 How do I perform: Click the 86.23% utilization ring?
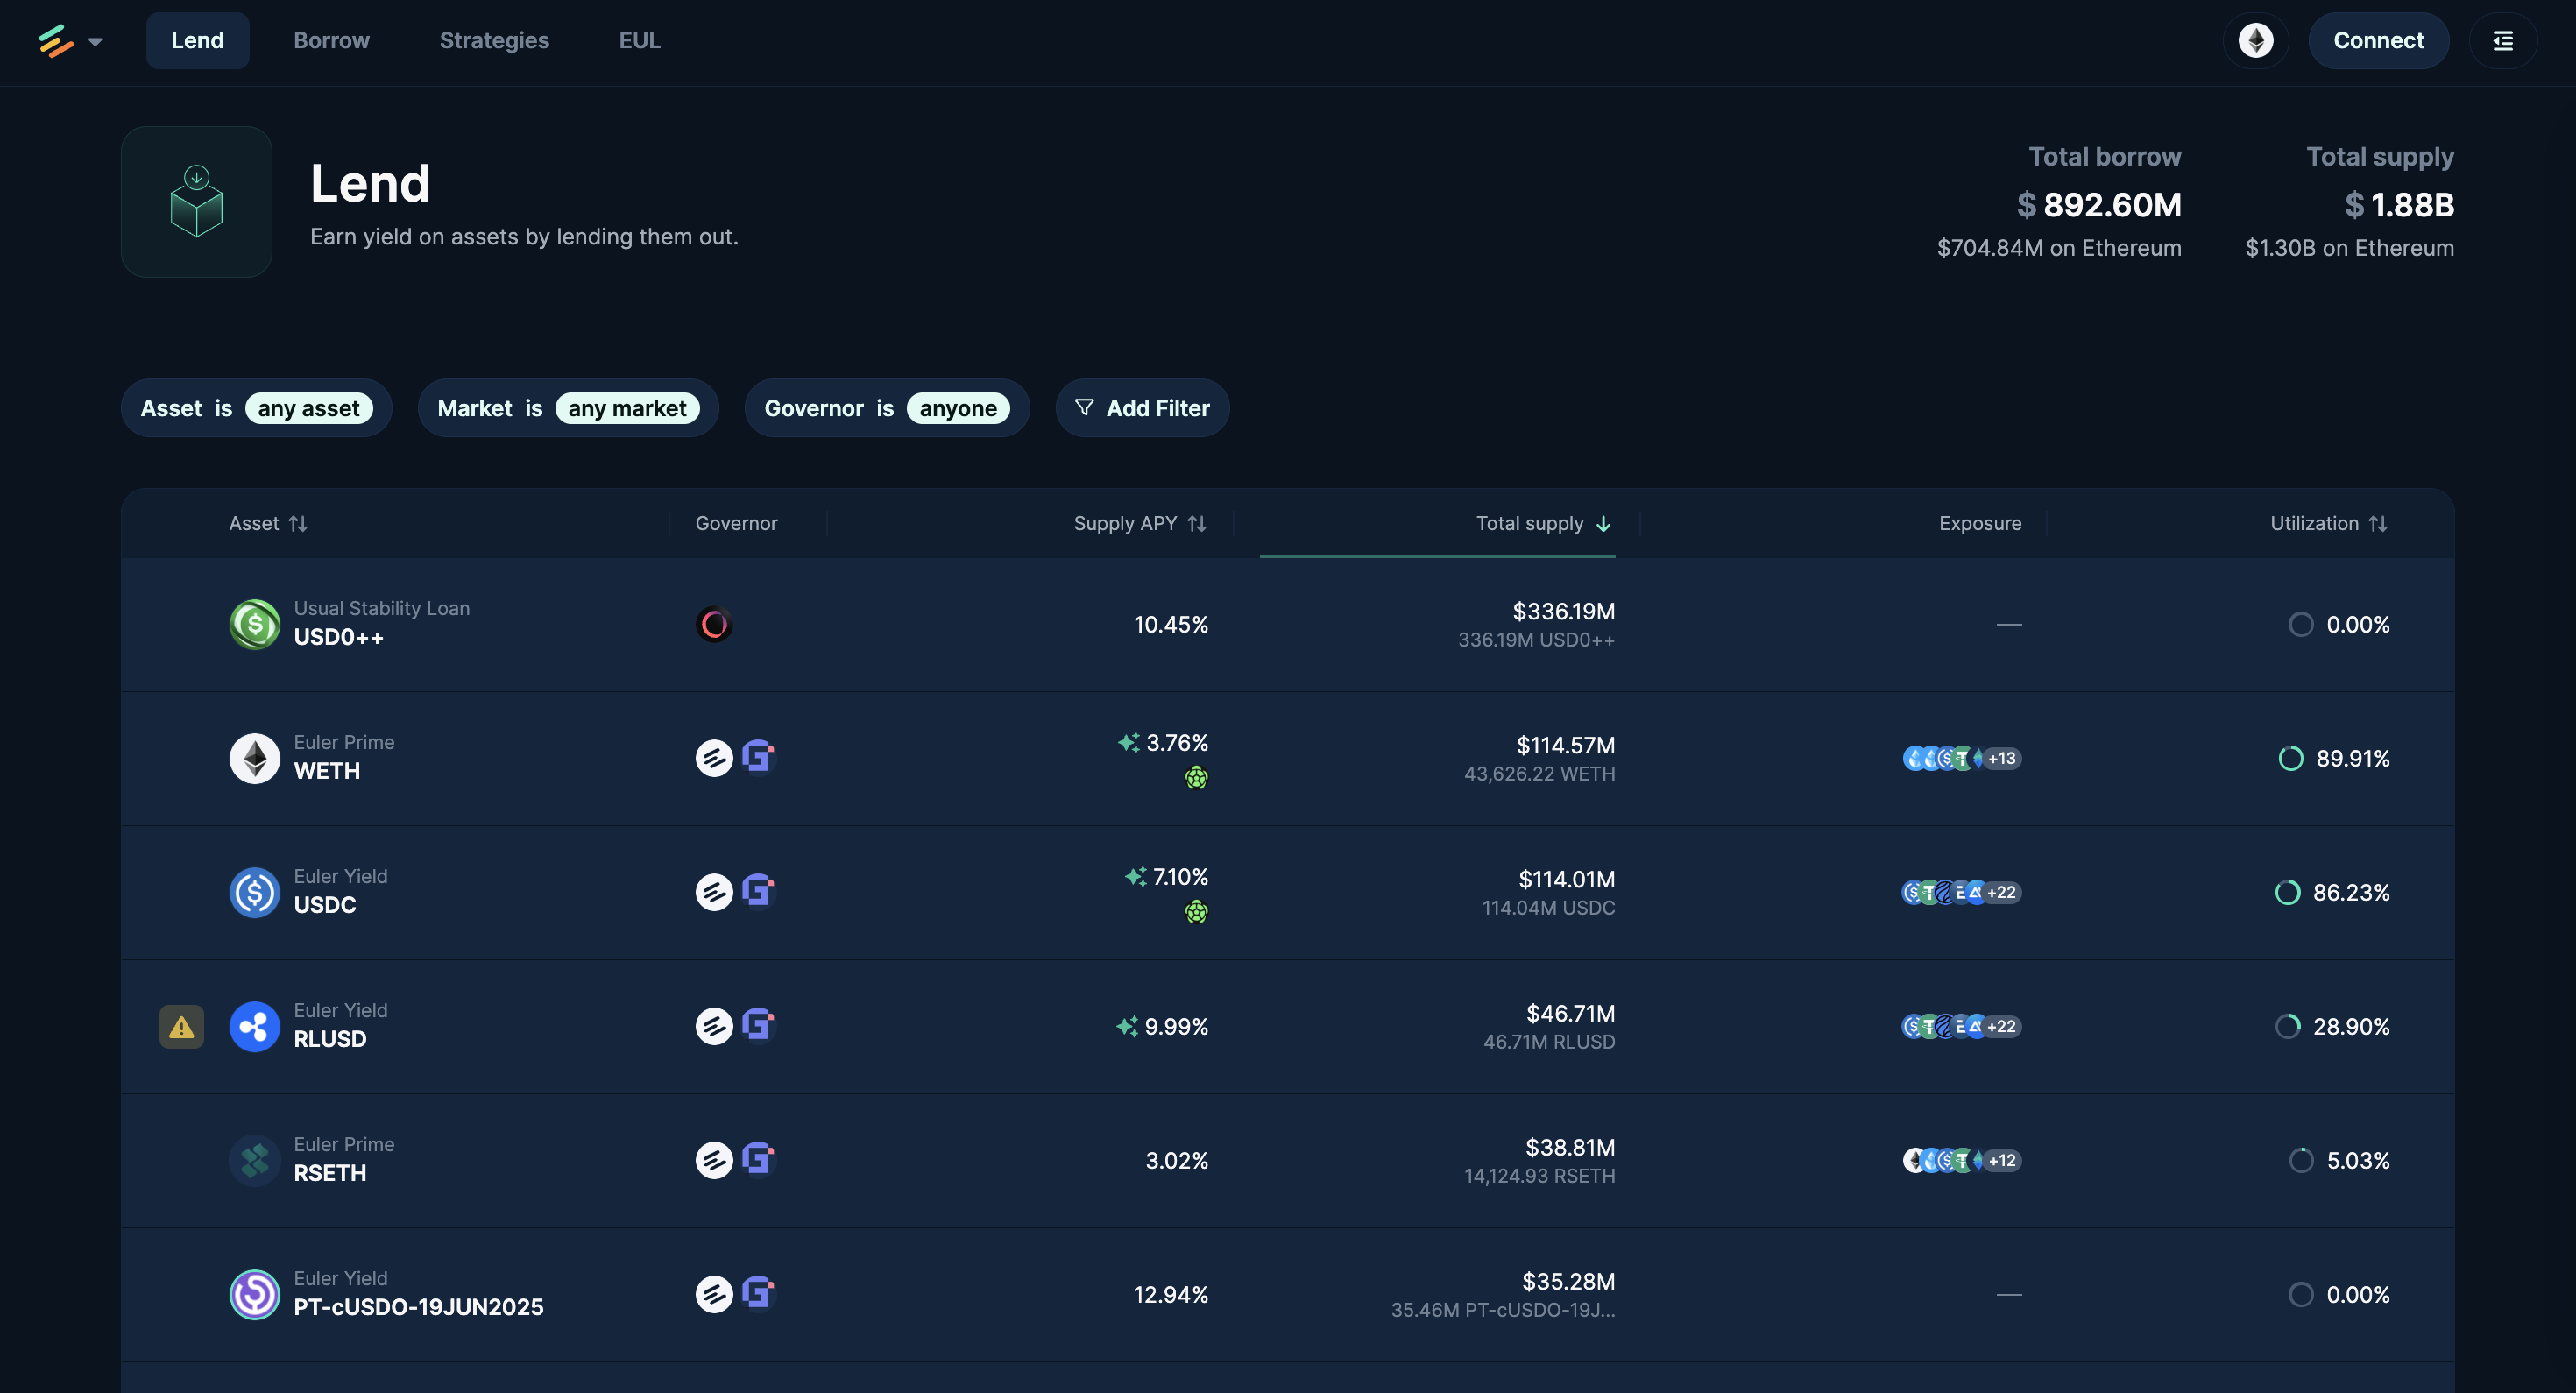click(2287, 892)
